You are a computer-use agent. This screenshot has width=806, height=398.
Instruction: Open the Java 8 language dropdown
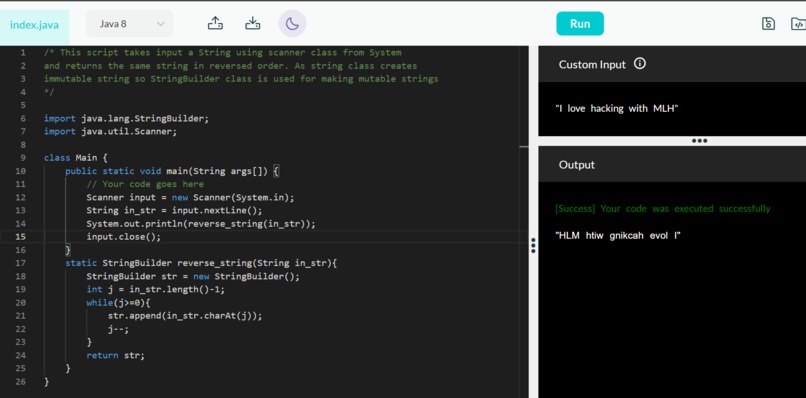click(130, 24)
